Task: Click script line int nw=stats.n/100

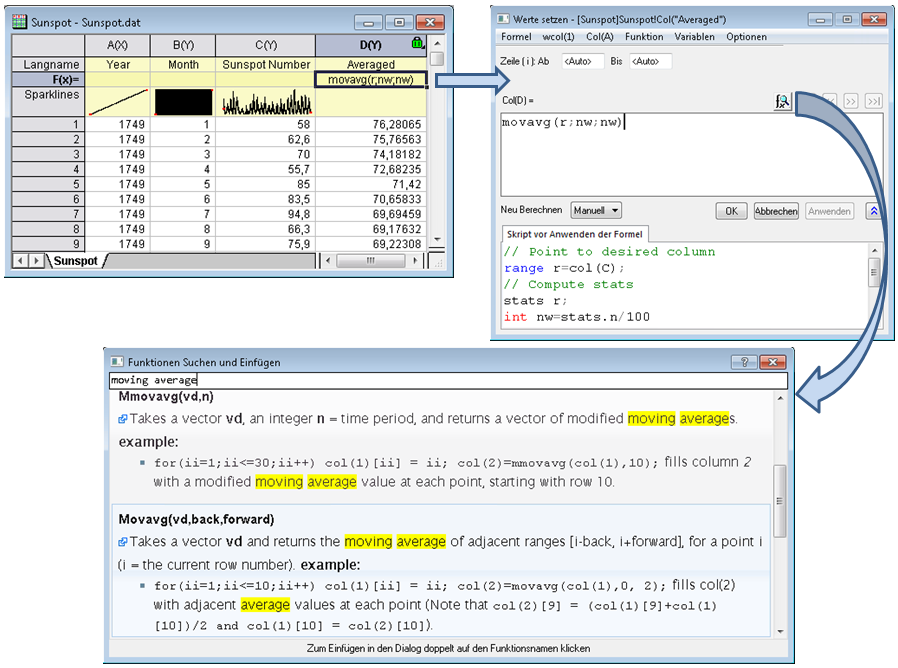Action: pos(577,317)
